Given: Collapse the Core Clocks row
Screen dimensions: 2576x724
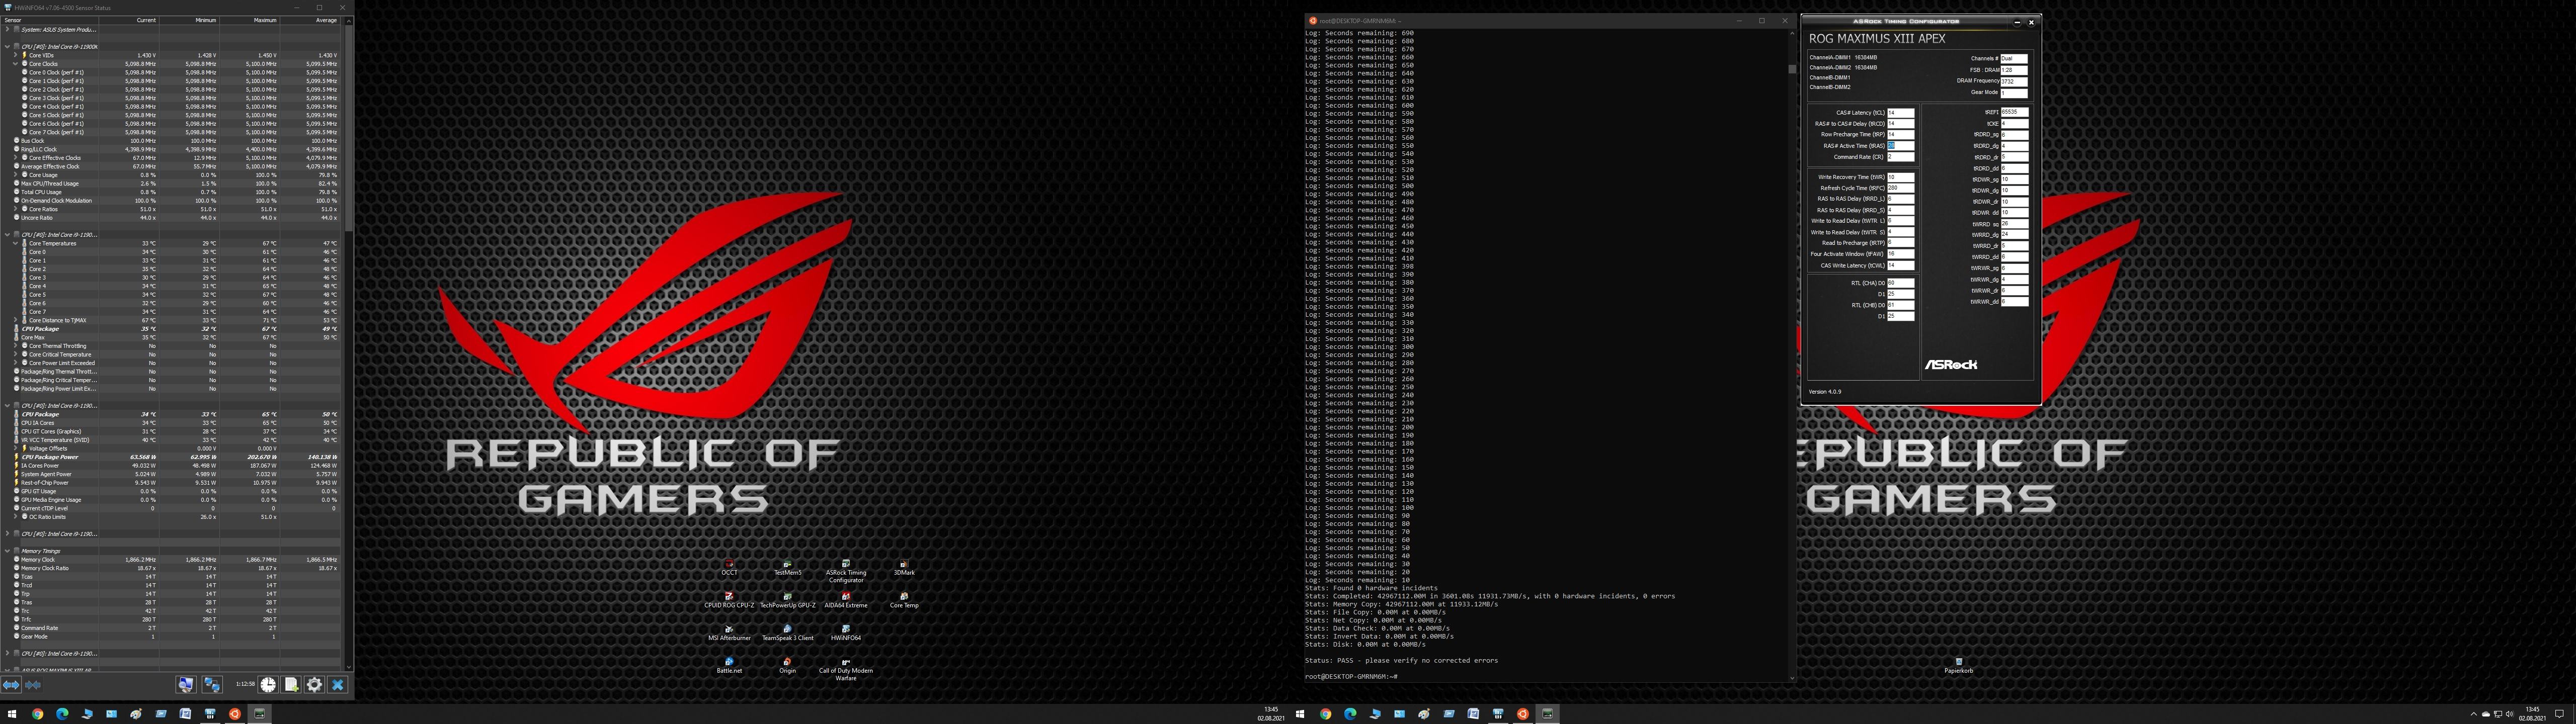Looking at the screenshot, I should tap(16, 64).
